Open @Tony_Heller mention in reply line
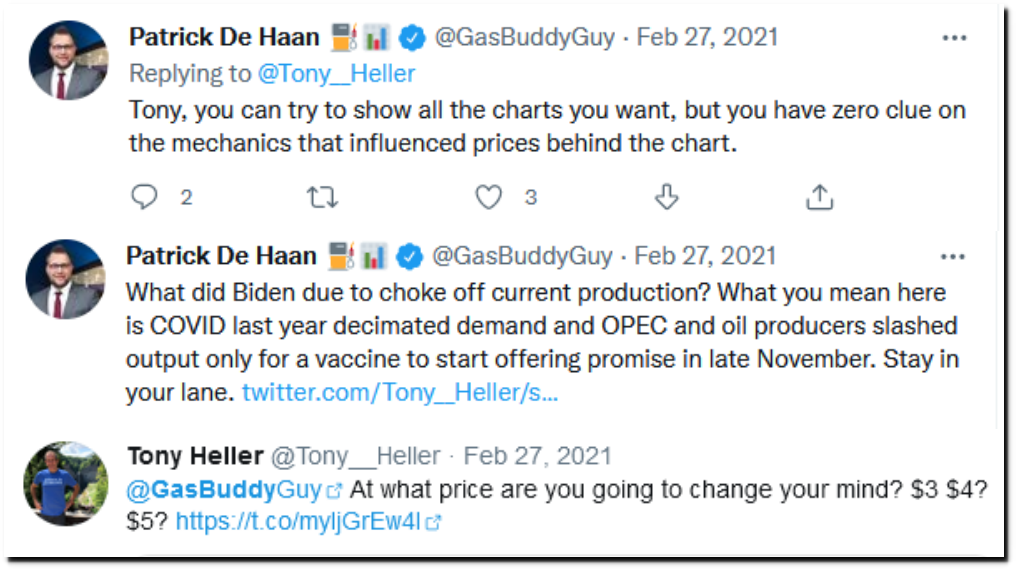This screenshot has height=569, width=1016. (x=336, y=74)
